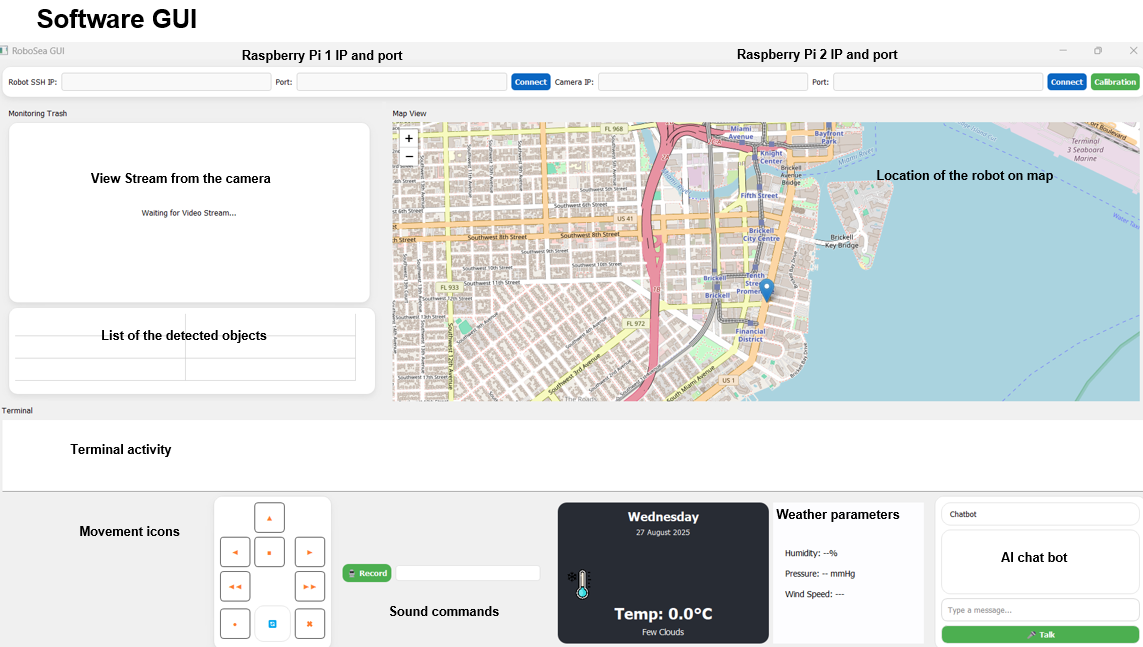Viewport: 1143px width, 647px height.
Task: Click the Type a message chatbot field
Action: (1039, 609)
